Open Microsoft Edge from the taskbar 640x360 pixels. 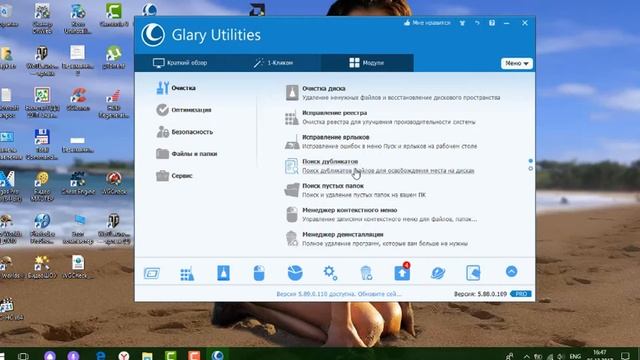pos(100,356)
